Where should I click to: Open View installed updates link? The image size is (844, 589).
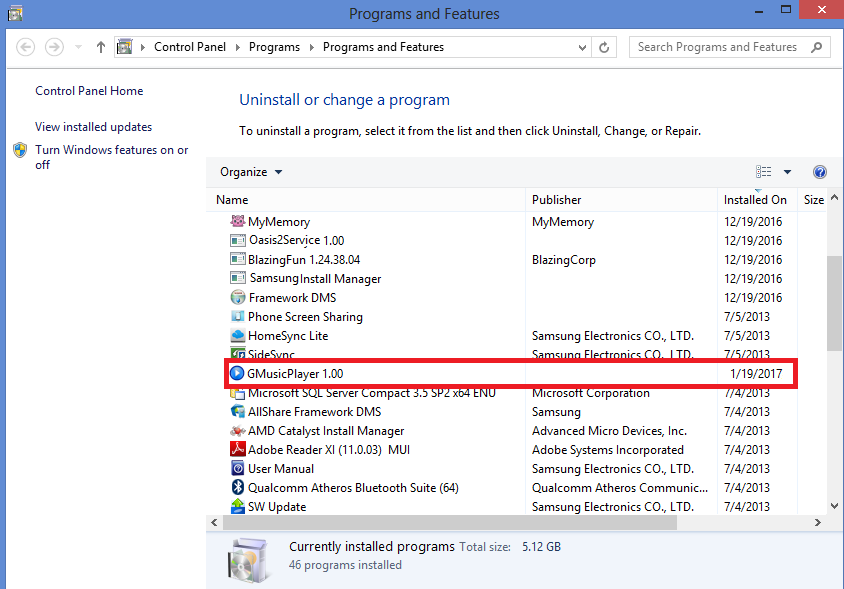point(93,127)
